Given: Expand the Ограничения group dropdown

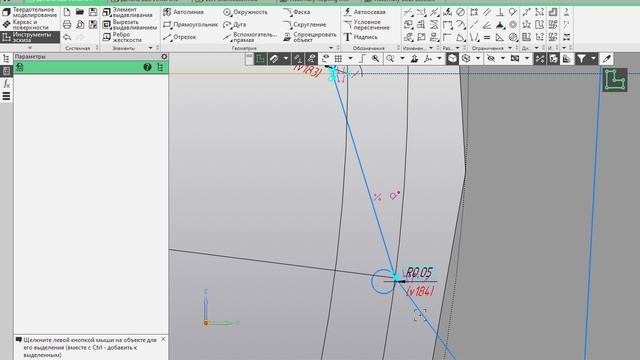Looking at the screenshot, I should coord(510,48).
